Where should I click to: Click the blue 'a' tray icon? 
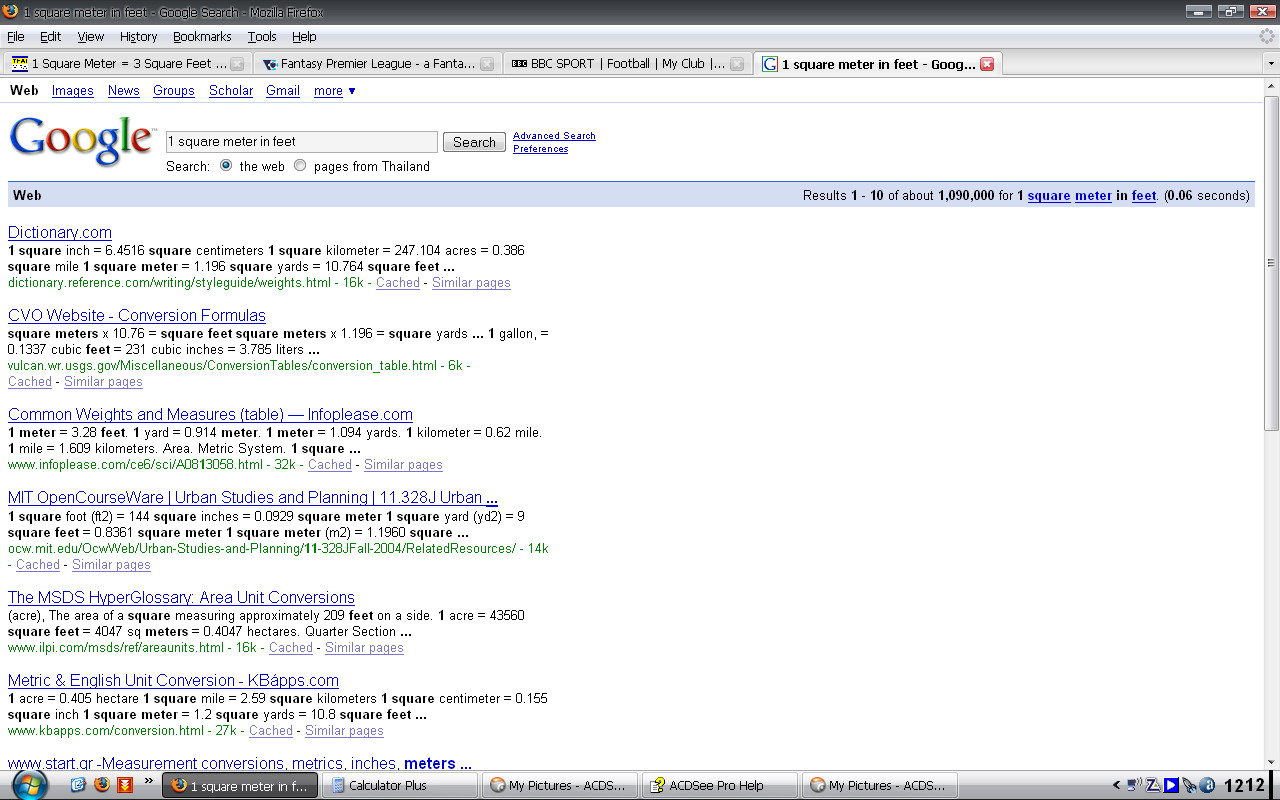tap(1207, 785)
